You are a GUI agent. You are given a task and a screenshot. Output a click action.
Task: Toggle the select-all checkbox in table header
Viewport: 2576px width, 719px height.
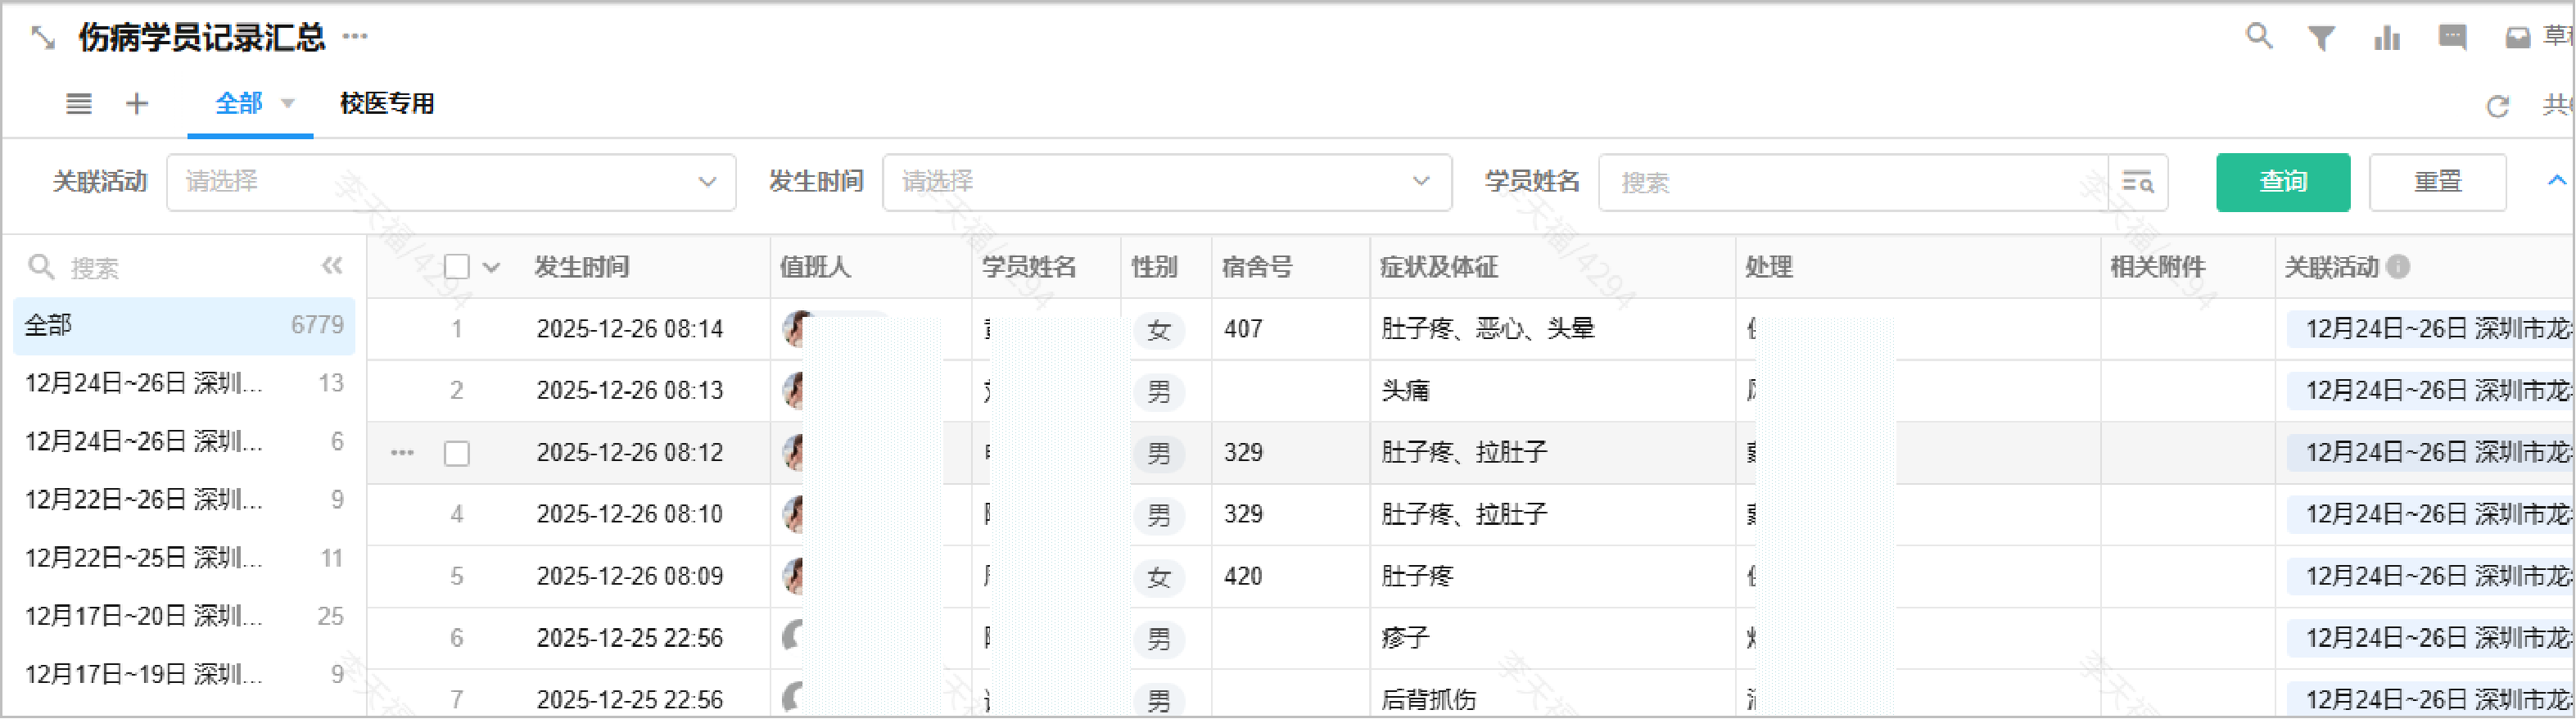coord(457,267)
